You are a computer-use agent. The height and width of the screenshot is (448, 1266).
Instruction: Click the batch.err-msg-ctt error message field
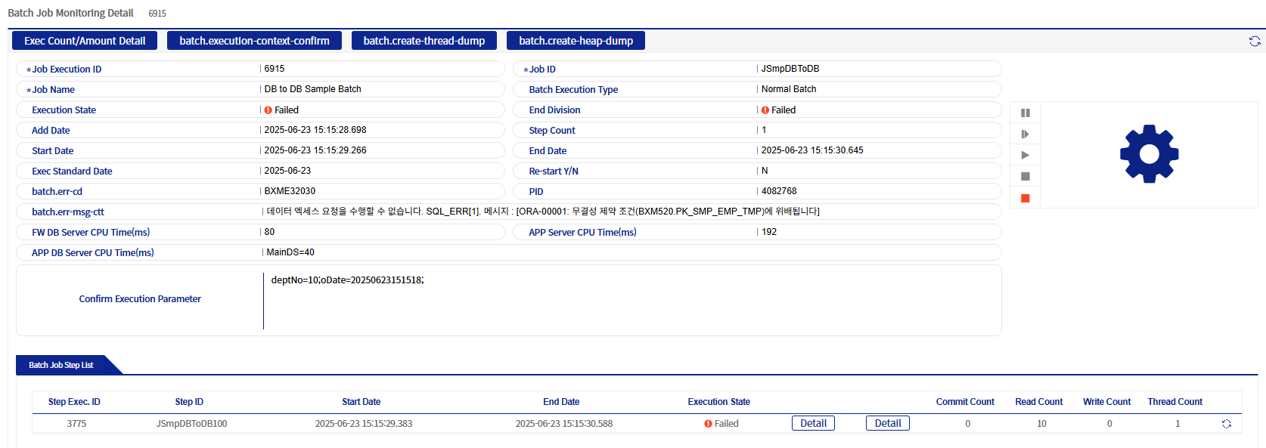(x=630, y=212)
